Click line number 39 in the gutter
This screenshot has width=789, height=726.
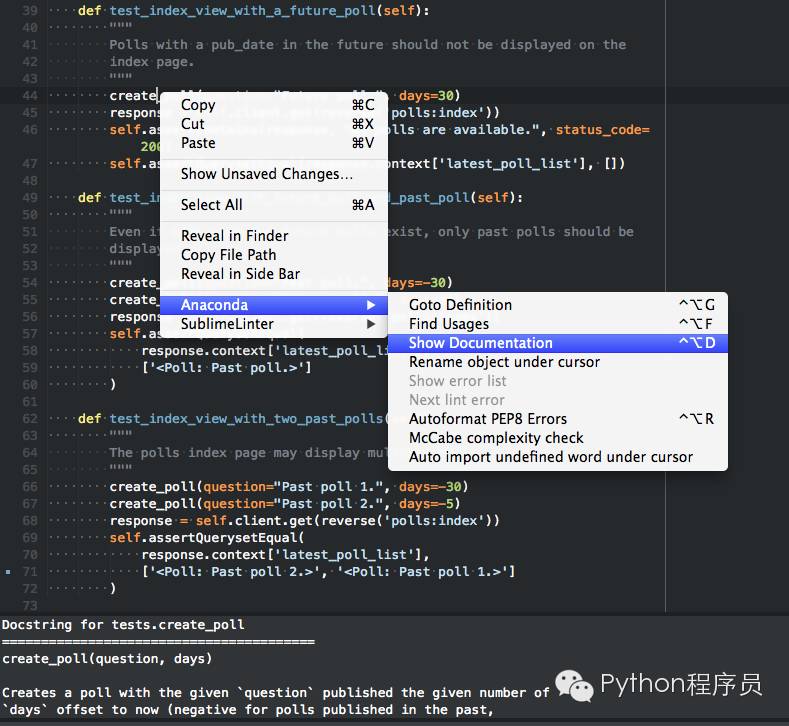(30, 11)
